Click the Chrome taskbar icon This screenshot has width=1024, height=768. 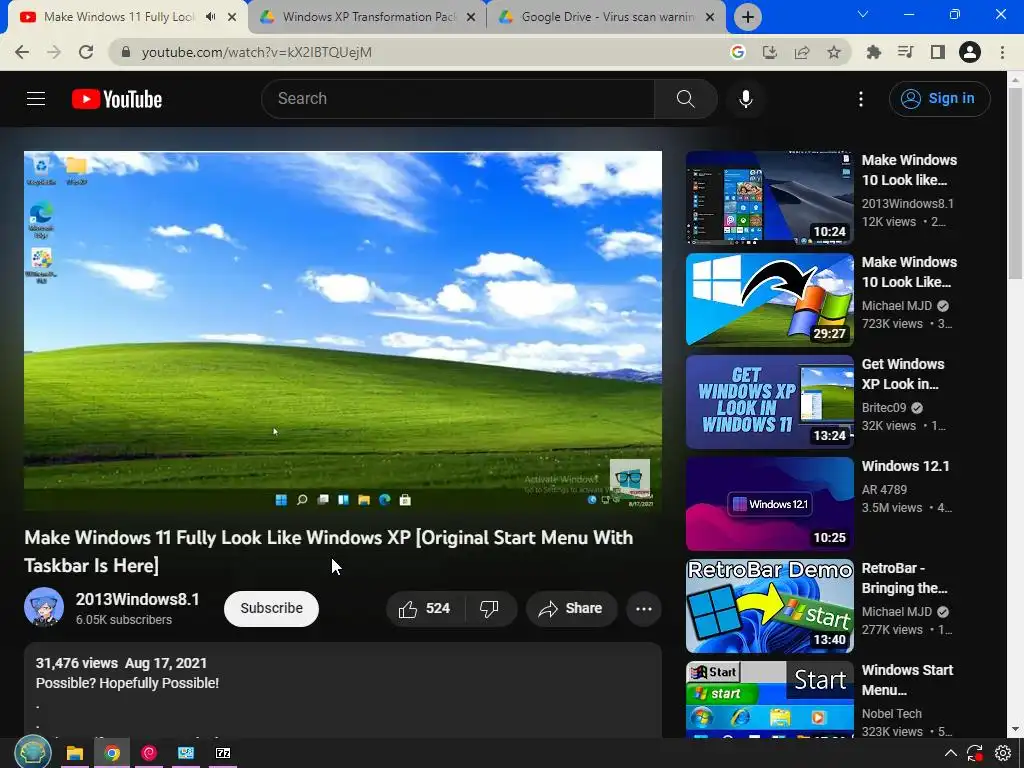[x=112, y=753]
